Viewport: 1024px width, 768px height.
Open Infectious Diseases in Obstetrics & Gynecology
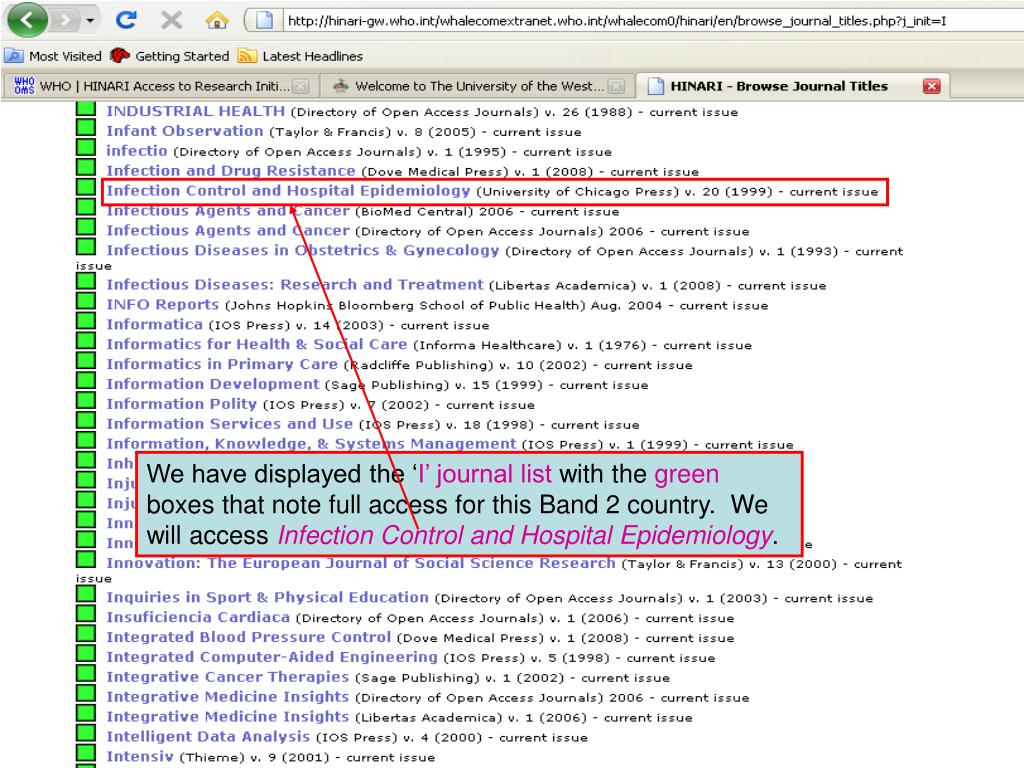click(x=302, y=251)
